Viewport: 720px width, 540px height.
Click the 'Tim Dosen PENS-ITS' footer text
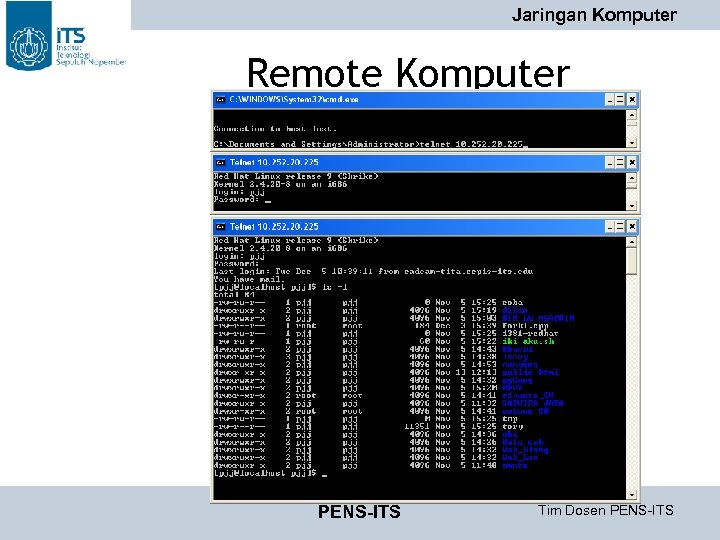[x=606, y=510]
